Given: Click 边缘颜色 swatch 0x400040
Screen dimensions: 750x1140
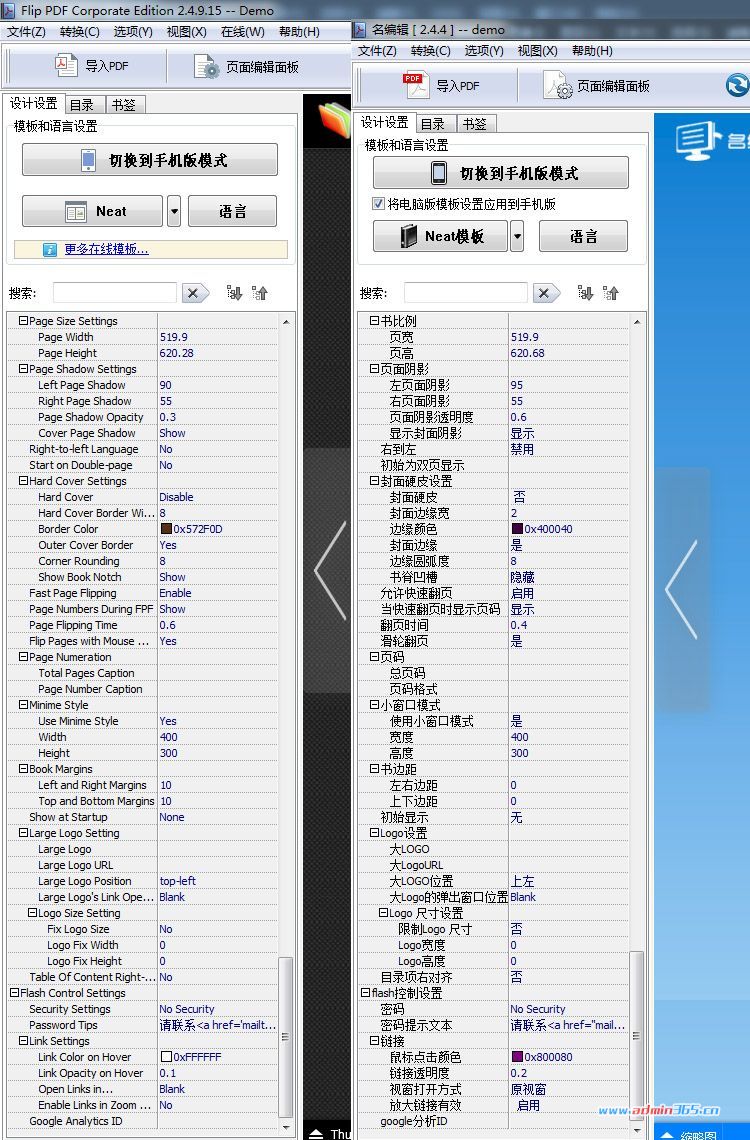Looking at the screenshot, I should [517, 529].
